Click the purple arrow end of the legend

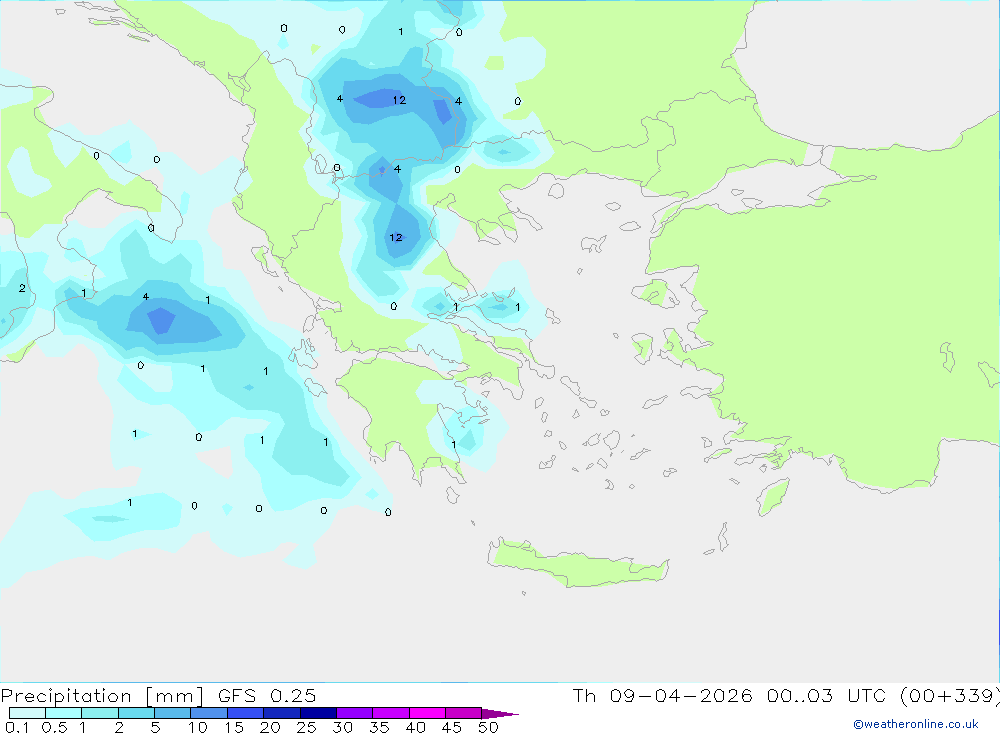[x=500, y=713]
